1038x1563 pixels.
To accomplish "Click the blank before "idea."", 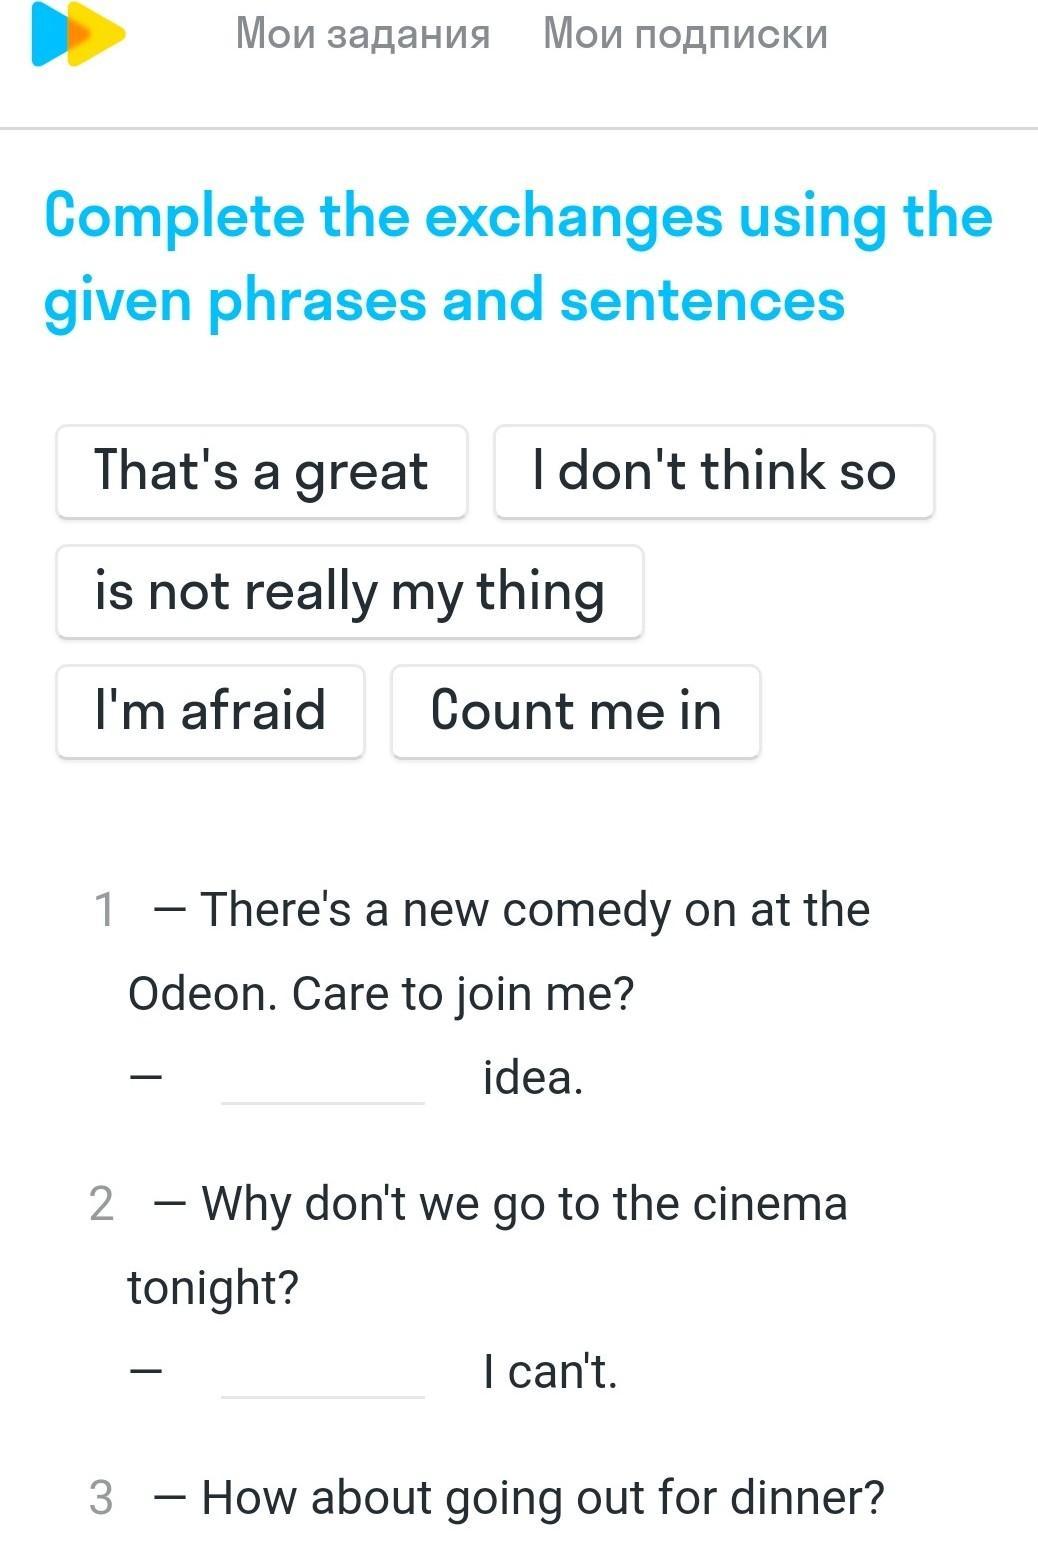I will (x=323, y=1080).
